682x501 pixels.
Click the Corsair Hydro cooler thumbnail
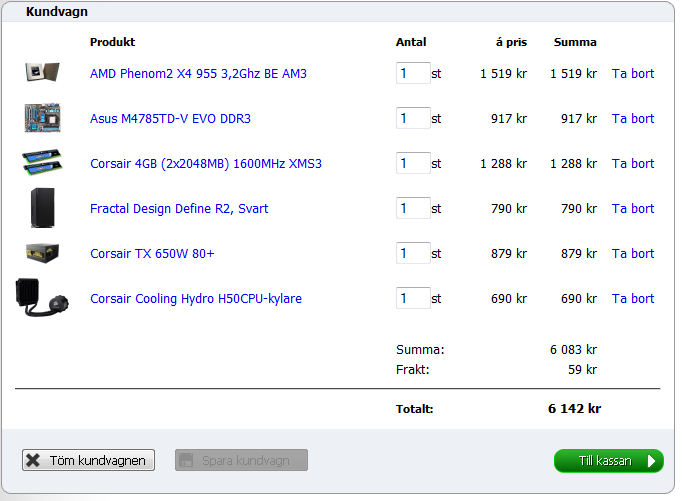(x=43, y=298)
